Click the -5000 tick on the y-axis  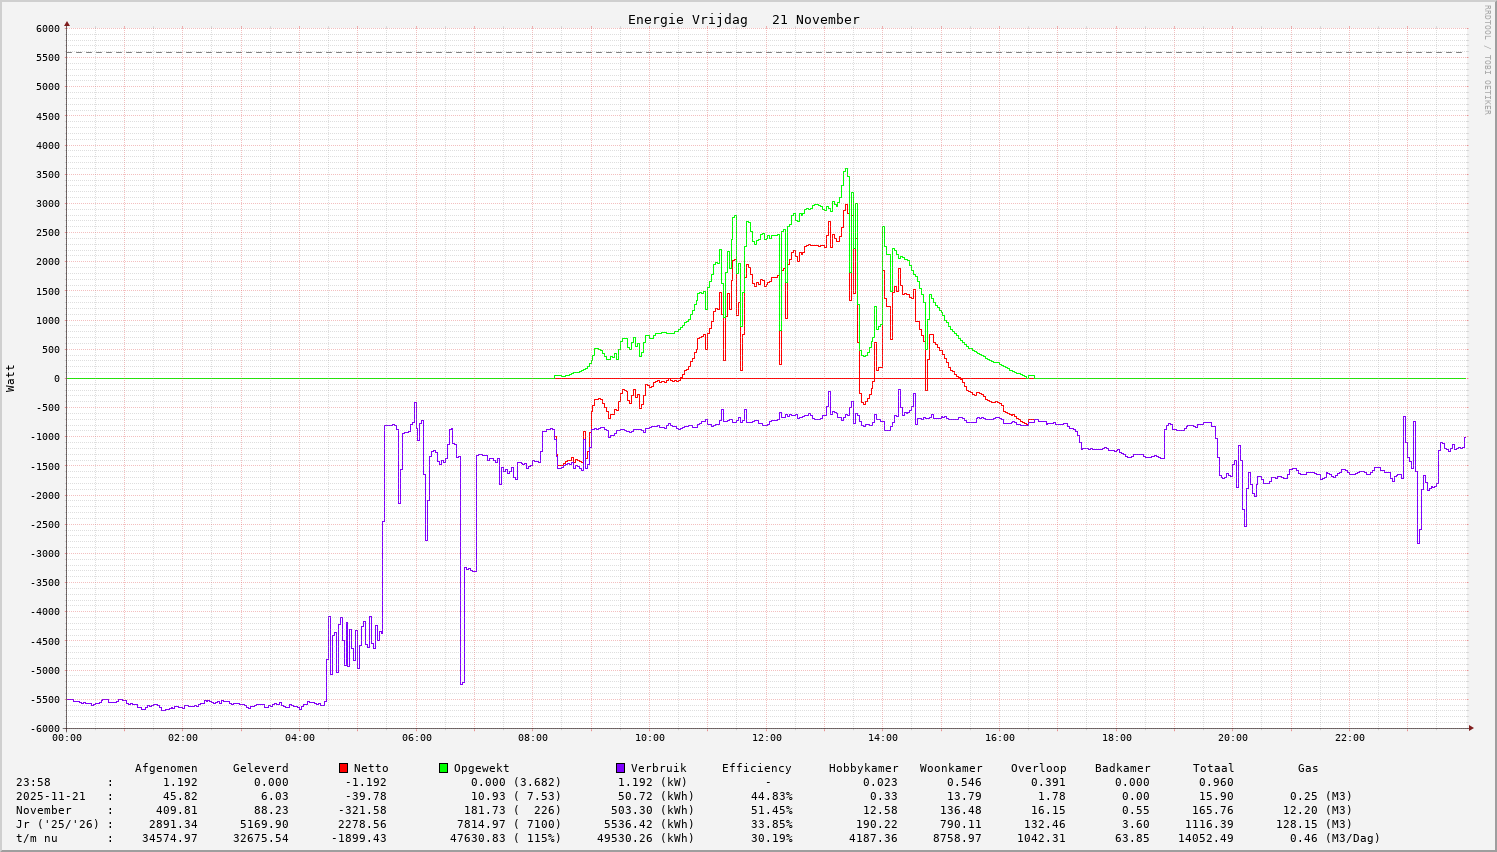[44, 670]
